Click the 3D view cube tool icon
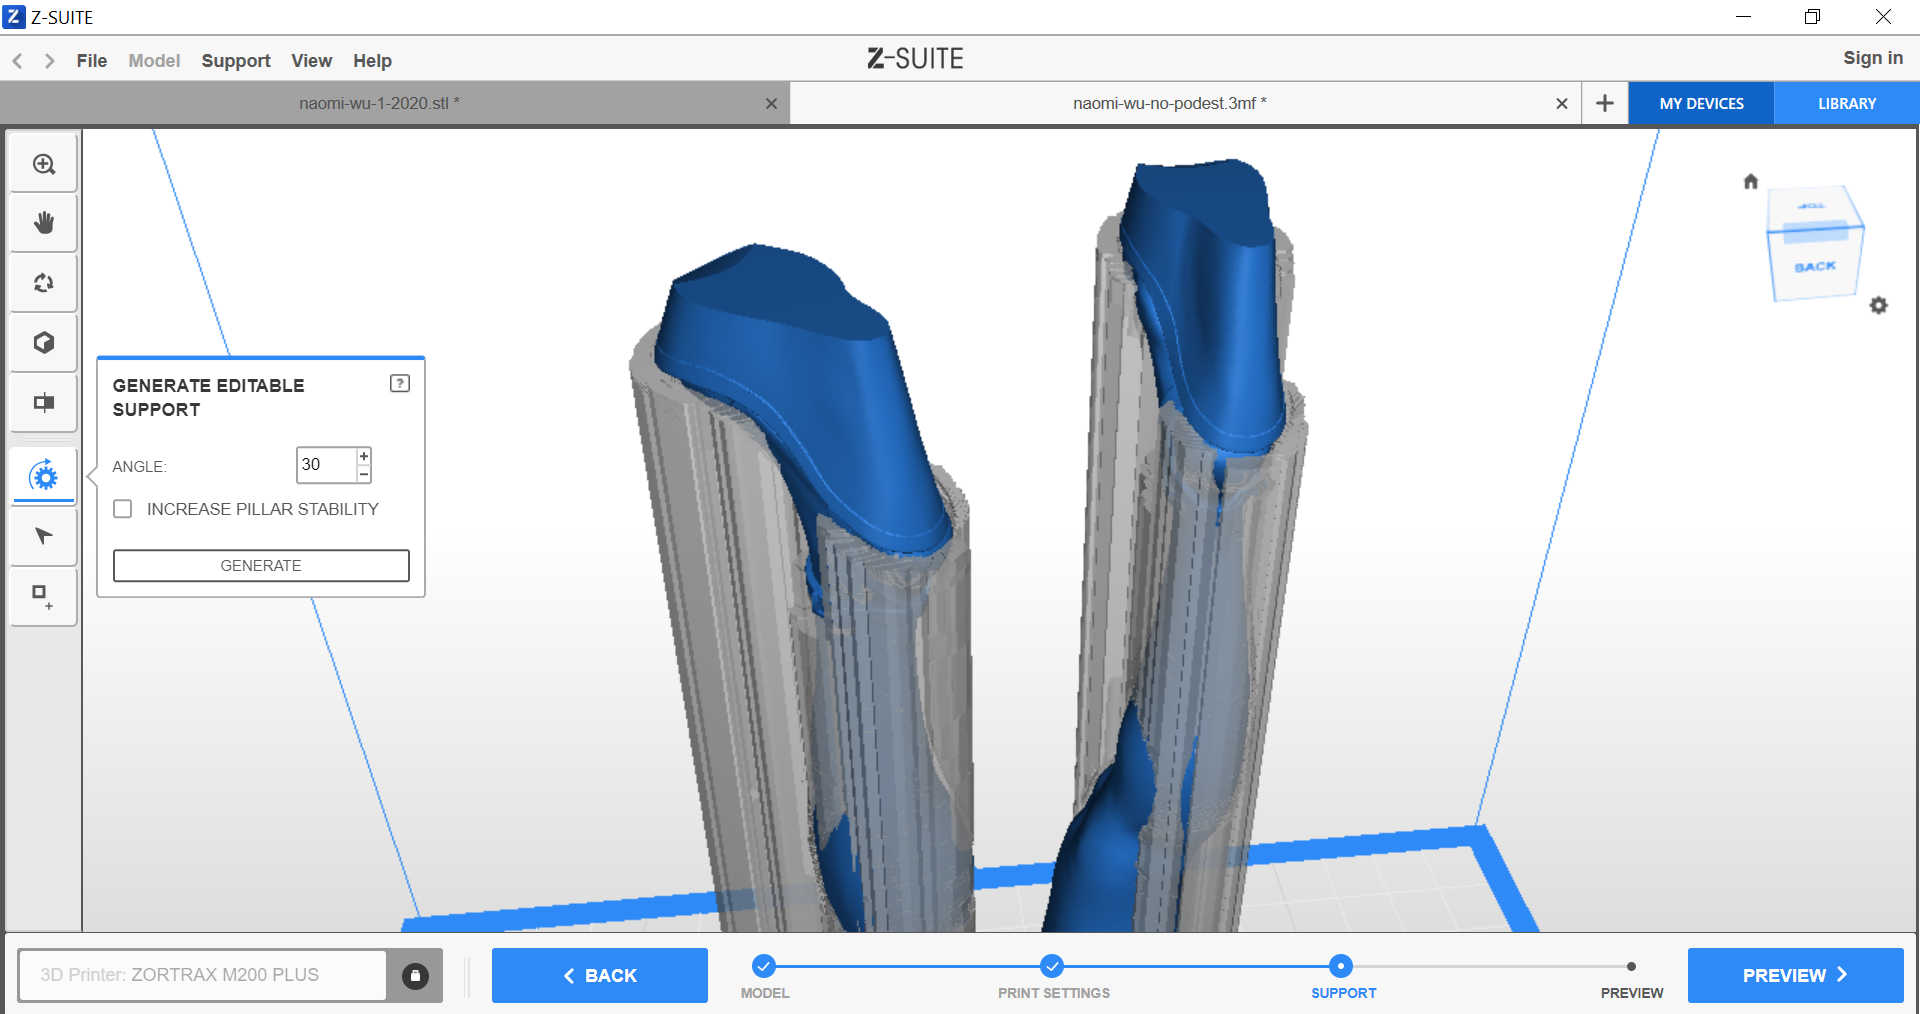Image resolution: width=1920 pixels, height=1014 pixels. pyautogui.click(x=44, y=343)
